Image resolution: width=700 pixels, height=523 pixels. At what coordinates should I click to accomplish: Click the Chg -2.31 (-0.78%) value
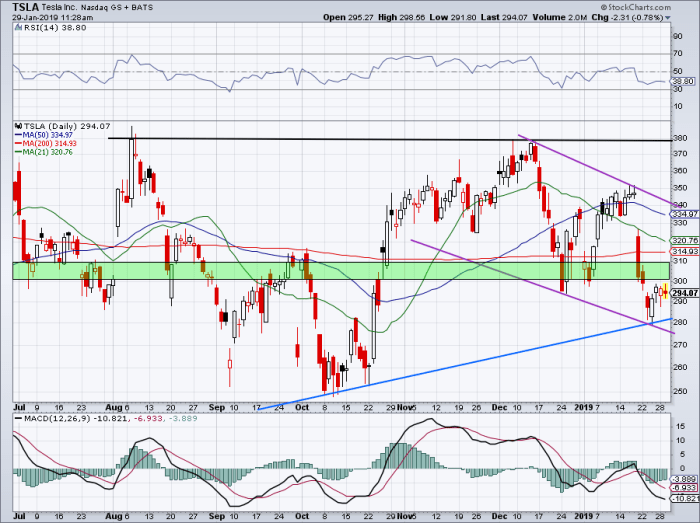[628, 17]
